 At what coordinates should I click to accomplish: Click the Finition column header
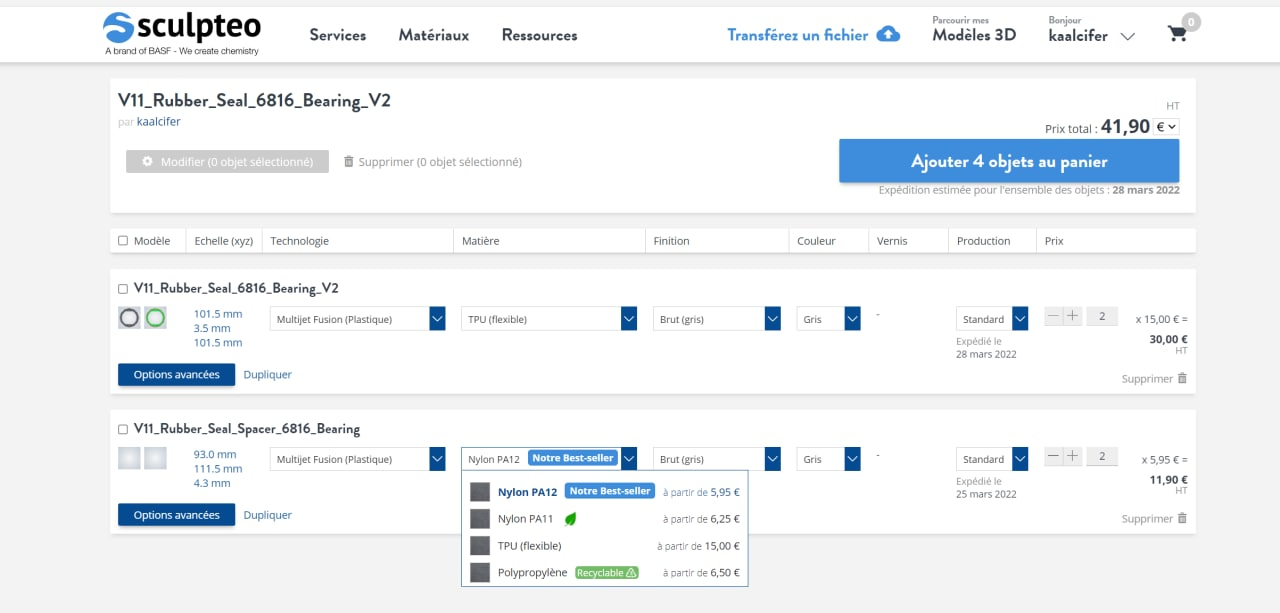(x=672, y=241)
